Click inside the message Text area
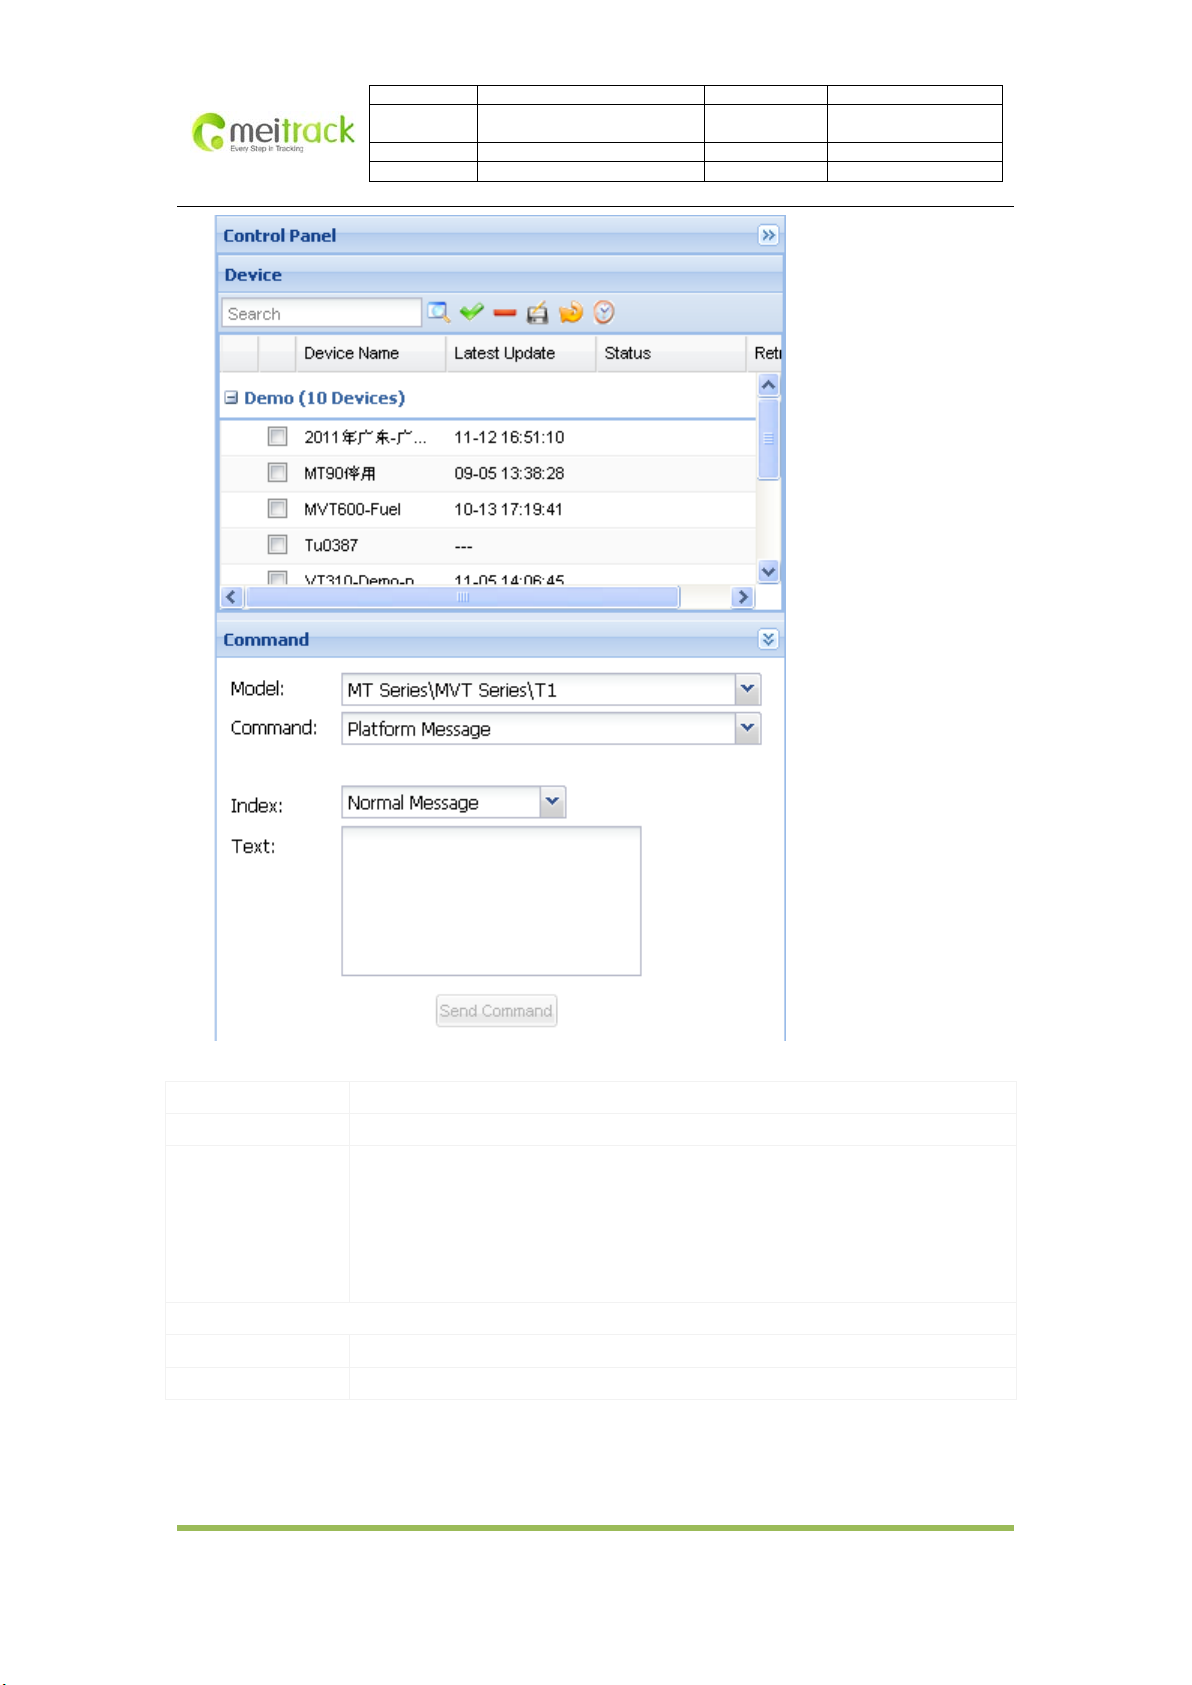This screenshot has width=1192, height=1685. [x=491, y=900]
